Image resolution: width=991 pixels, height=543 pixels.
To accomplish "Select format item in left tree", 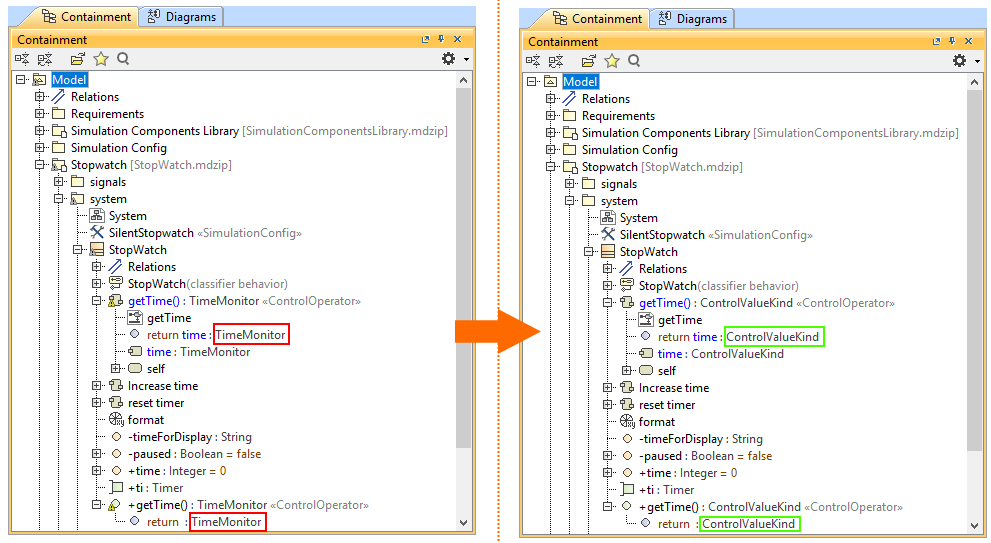I will point(145,420).
